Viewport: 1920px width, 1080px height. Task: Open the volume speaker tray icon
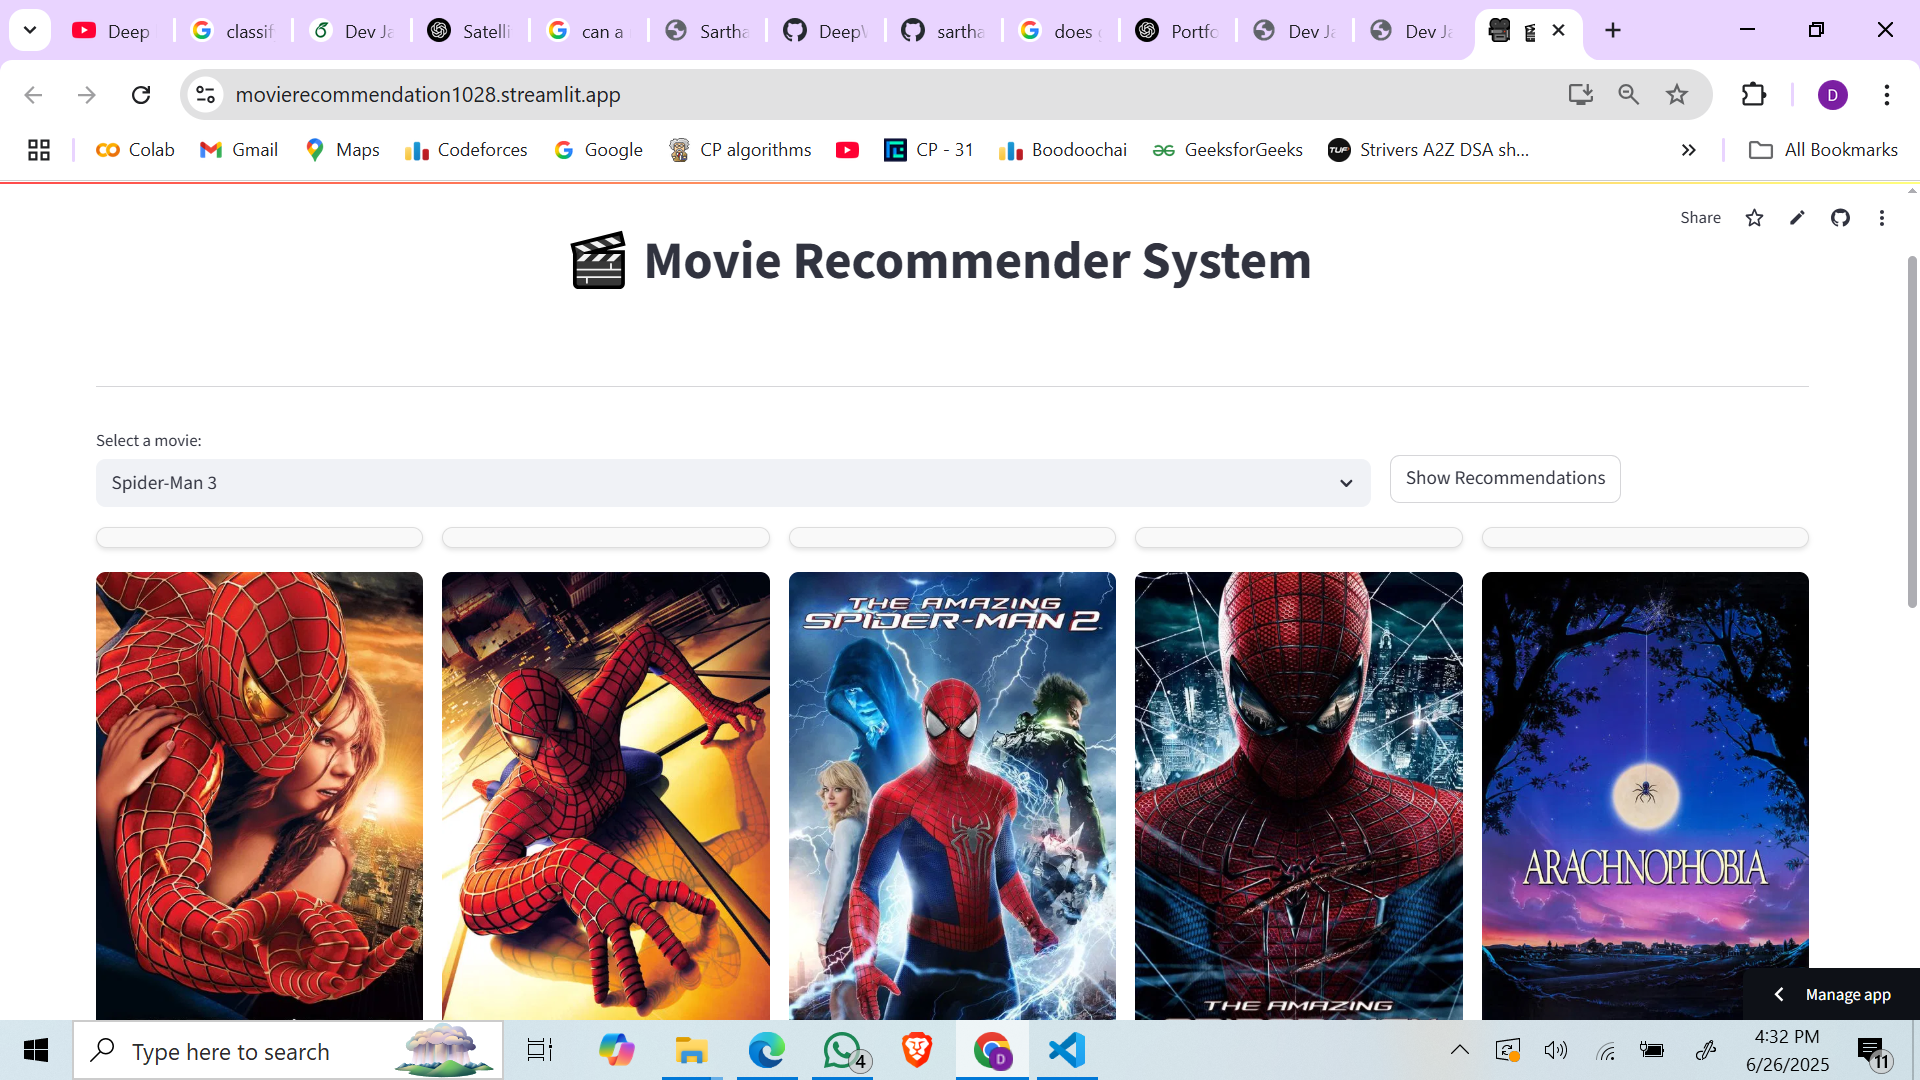pos(1556,1050)
